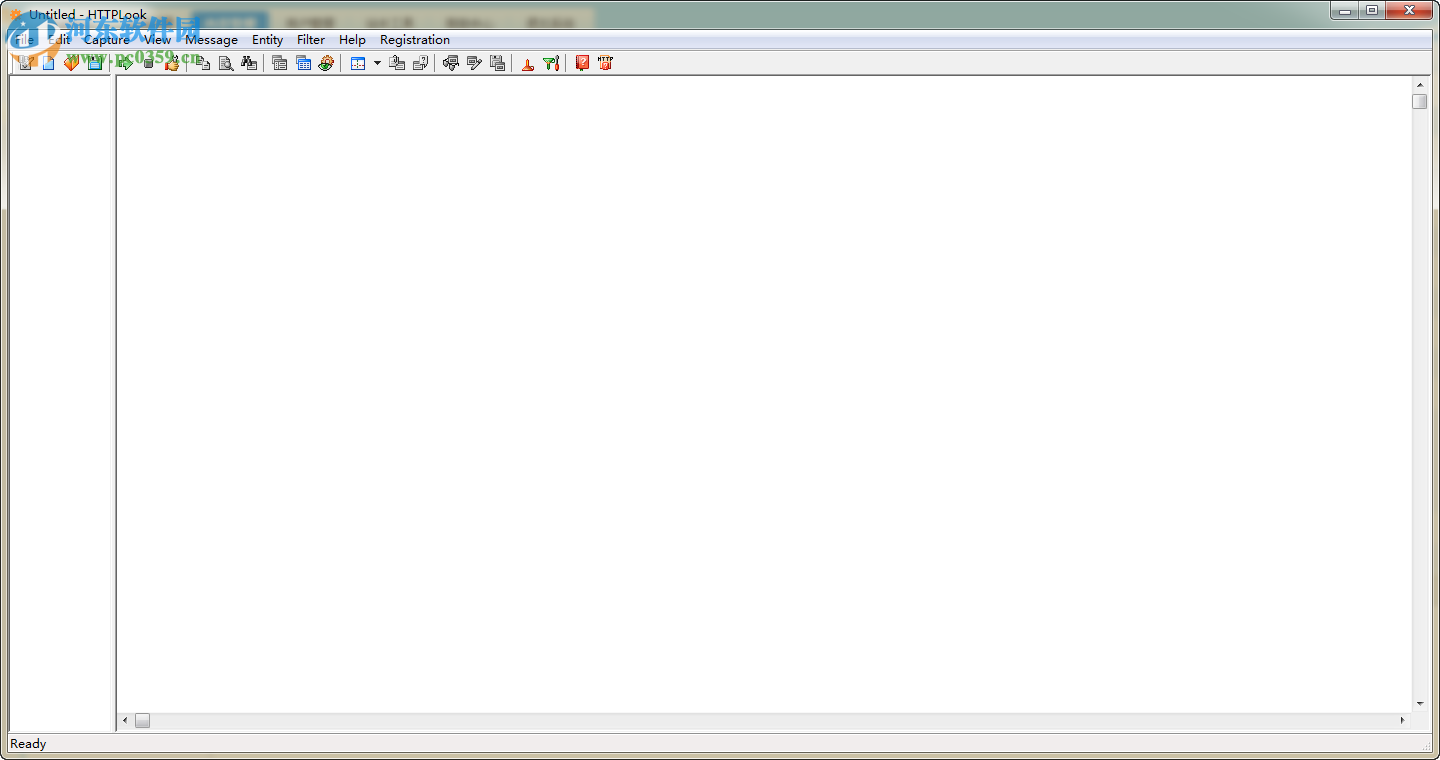Open the View menu
Viewport: 1440px width, 760px height.
click(157, 40)
